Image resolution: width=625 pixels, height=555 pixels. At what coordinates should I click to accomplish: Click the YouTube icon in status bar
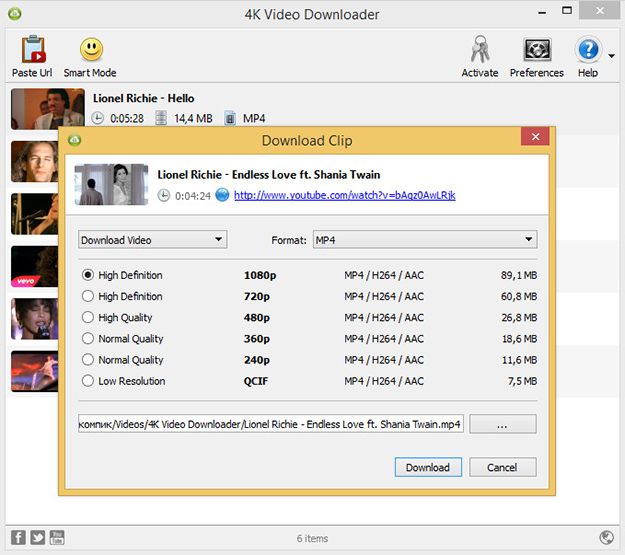57,537
